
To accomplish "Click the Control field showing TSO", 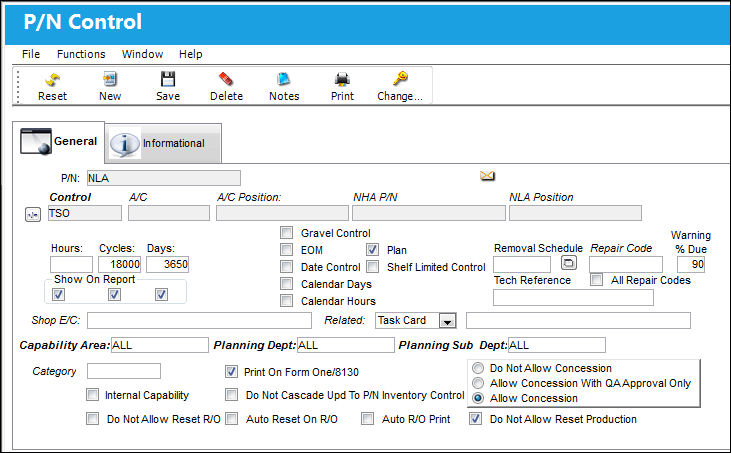I will [x=84, y=213].
